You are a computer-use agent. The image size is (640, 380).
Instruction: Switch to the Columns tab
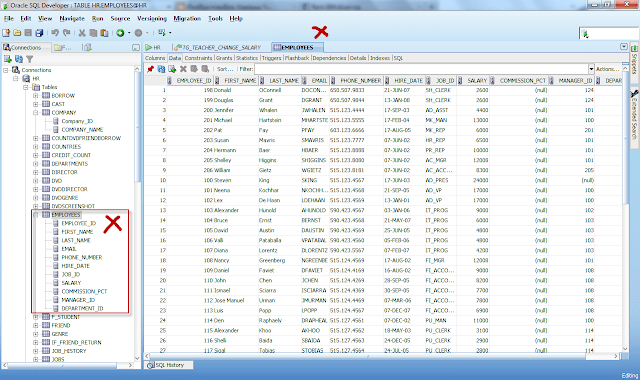pyautogui.click(x=155, y=58)
